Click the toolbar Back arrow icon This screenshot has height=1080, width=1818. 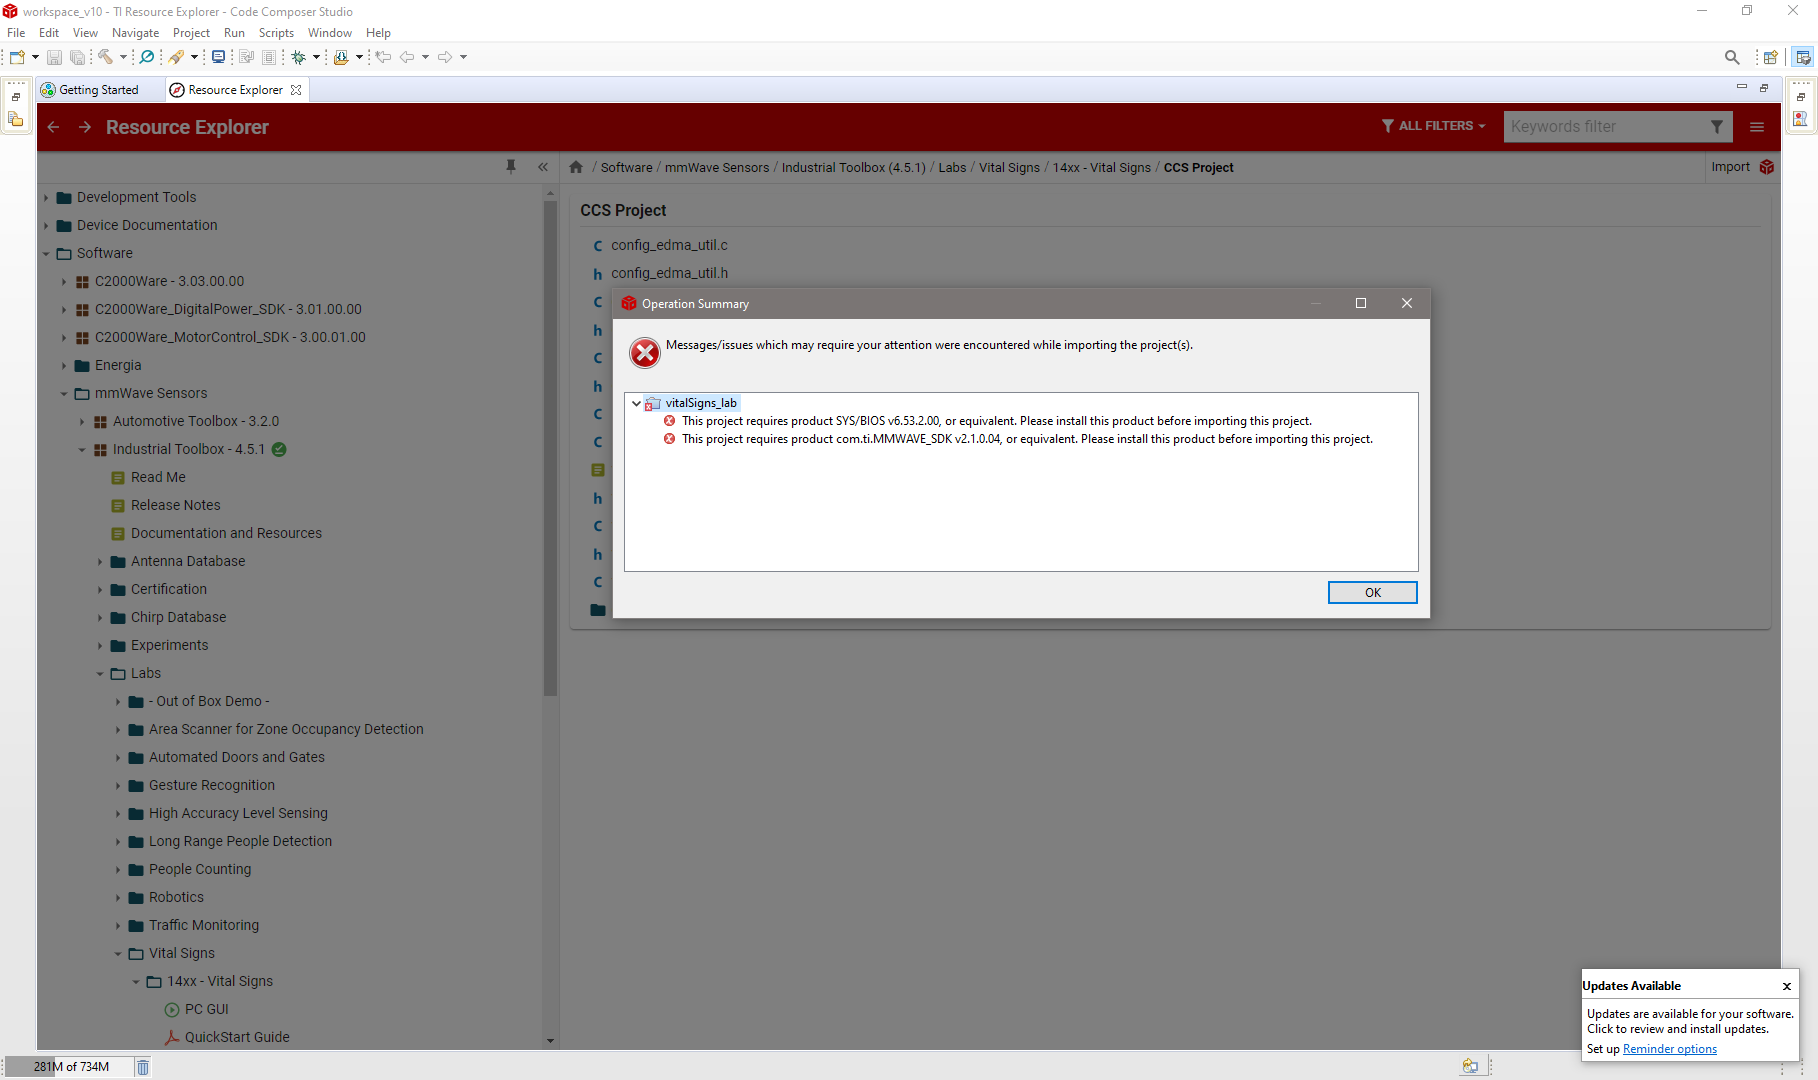coord(407,57)
